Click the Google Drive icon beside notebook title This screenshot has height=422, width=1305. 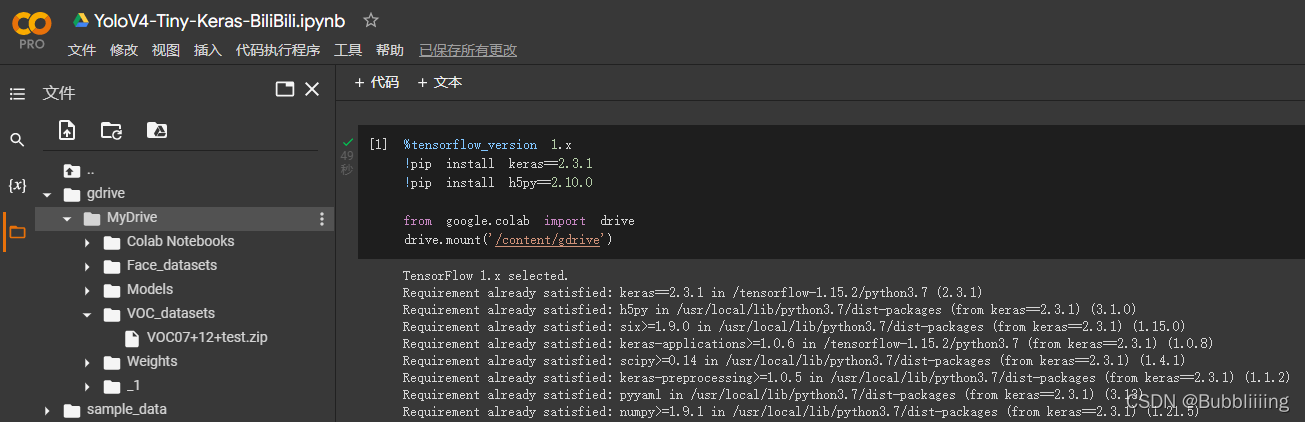click(x=81, y=20)
